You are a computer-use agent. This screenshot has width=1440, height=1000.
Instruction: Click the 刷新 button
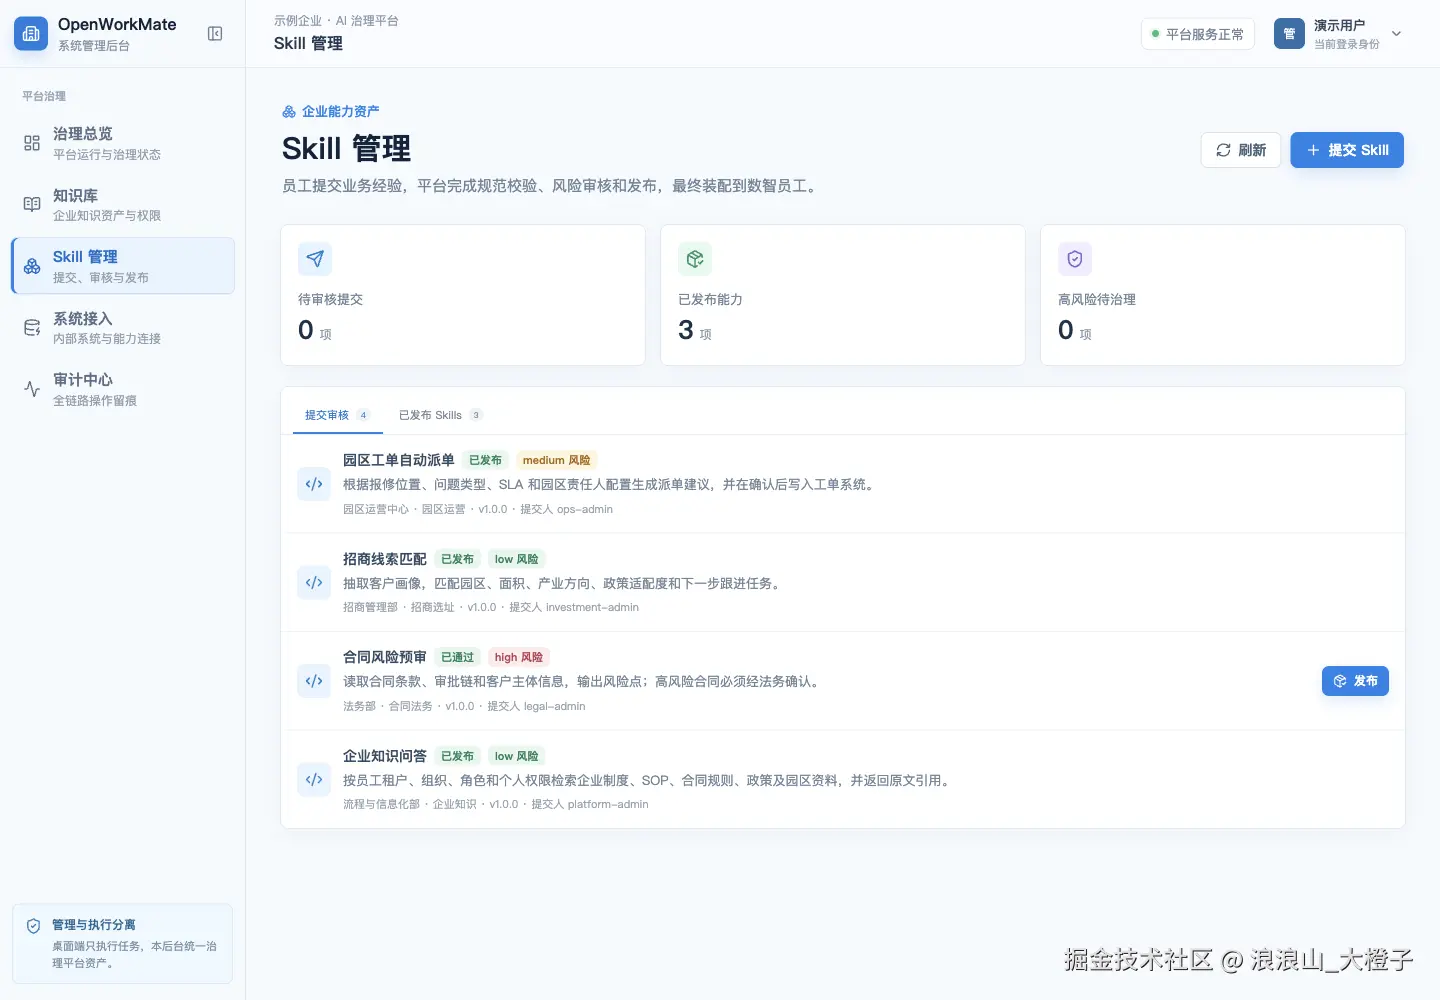pyautogui.click(x=1241, y=150)
